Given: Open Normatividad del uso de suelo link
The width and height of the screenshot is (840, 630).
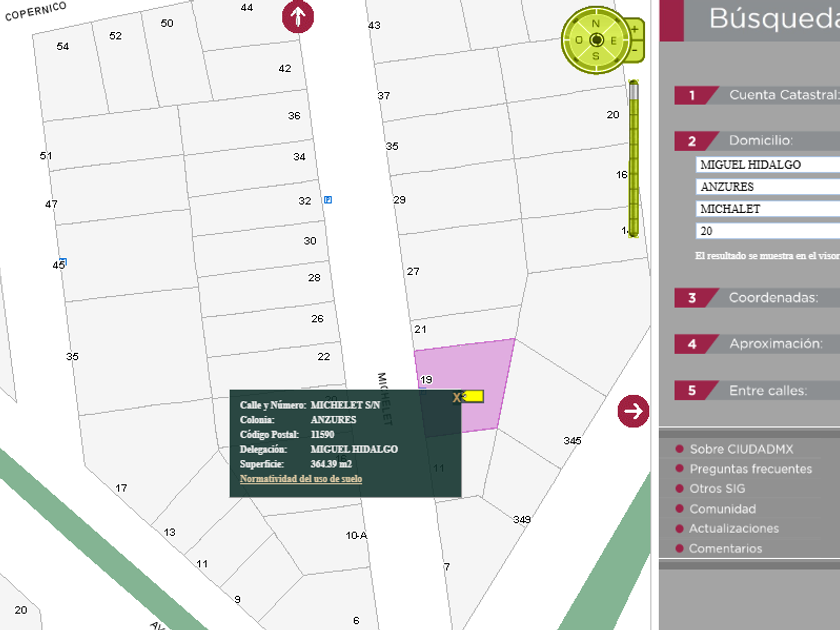Looking at the screenshot, I should (x=301, y=479).
